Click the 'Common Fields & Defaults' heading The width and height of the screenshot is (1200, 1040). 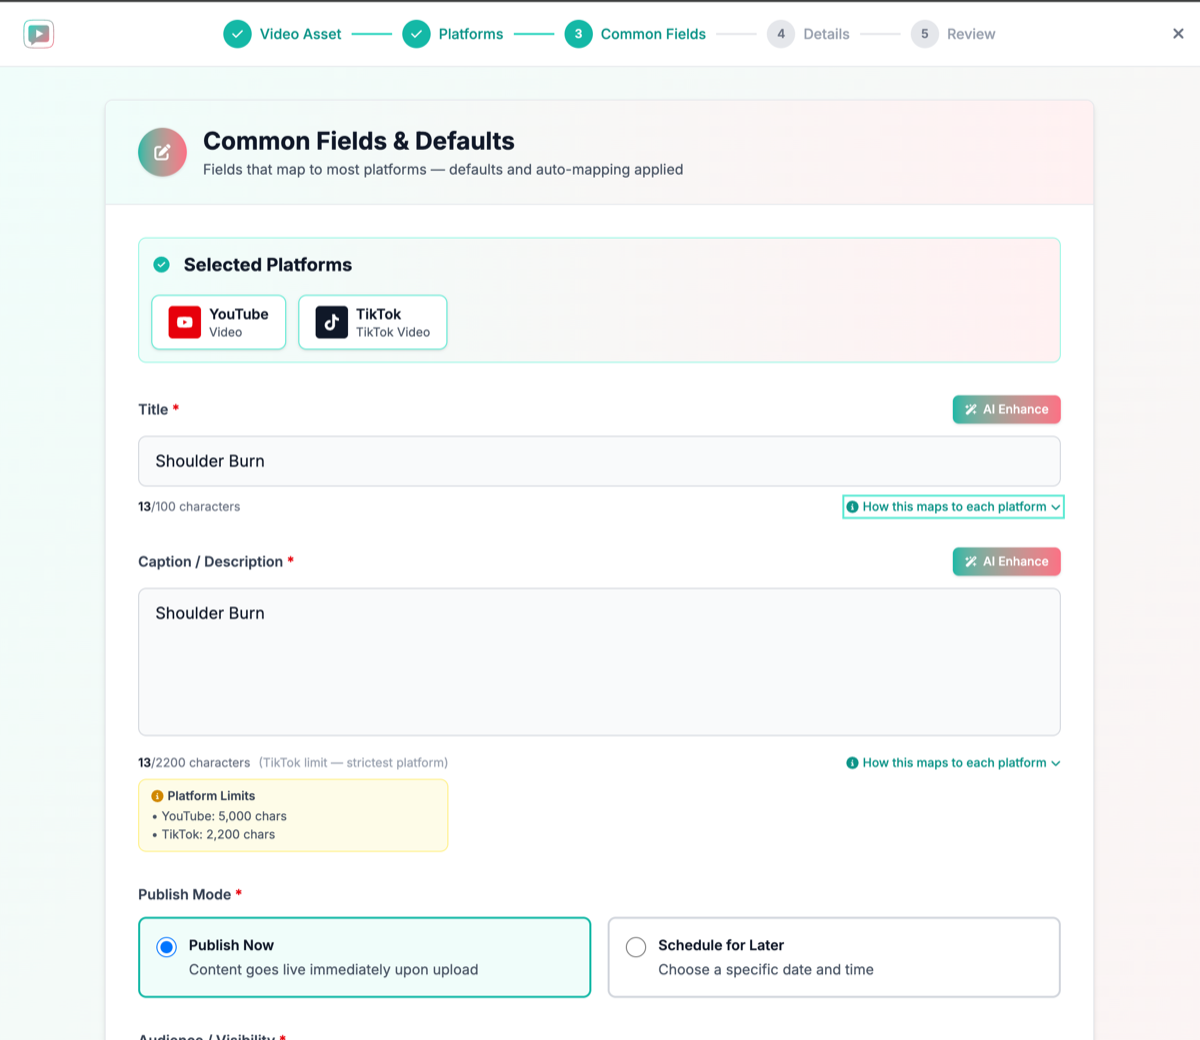(359, 141)
